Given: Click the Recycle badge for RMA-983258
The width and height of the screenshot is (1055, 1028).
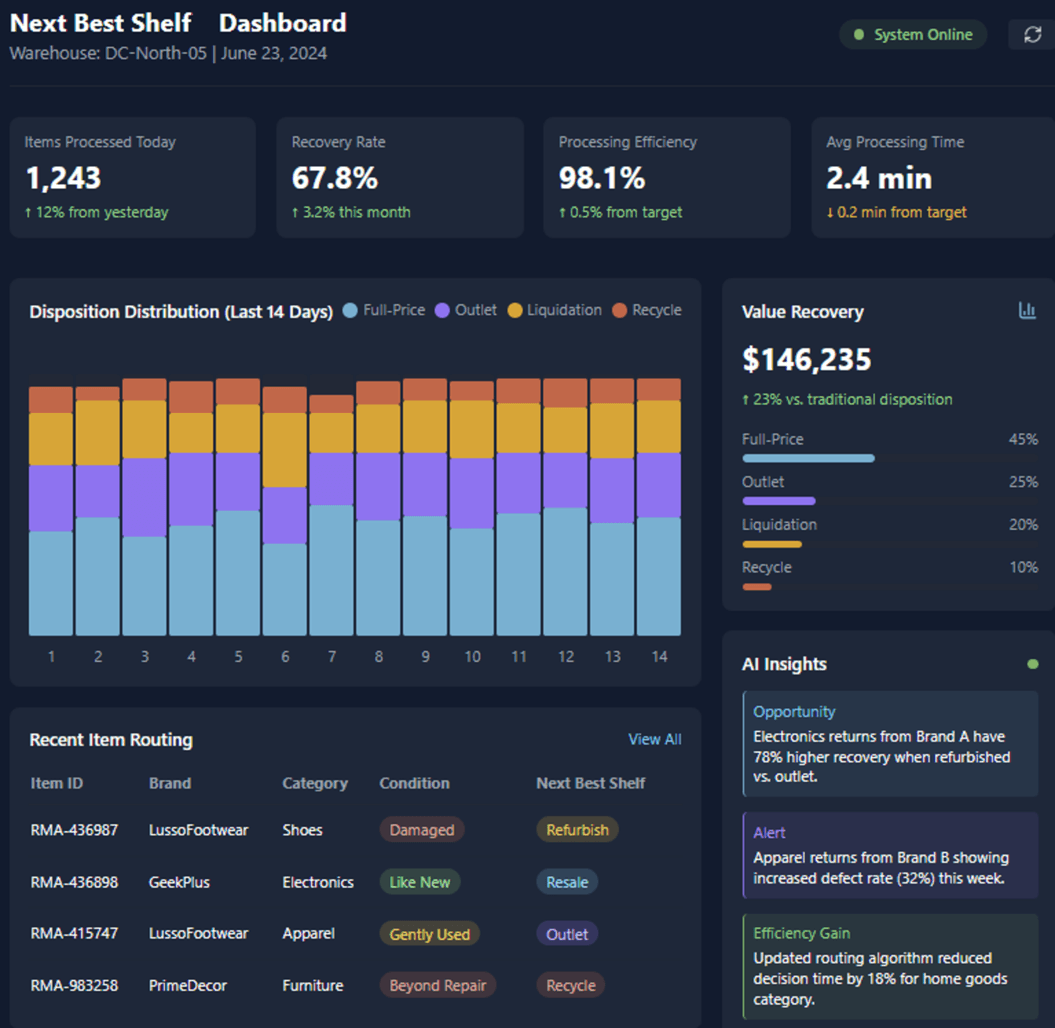Looking at the screenshot, I should 570,985.
